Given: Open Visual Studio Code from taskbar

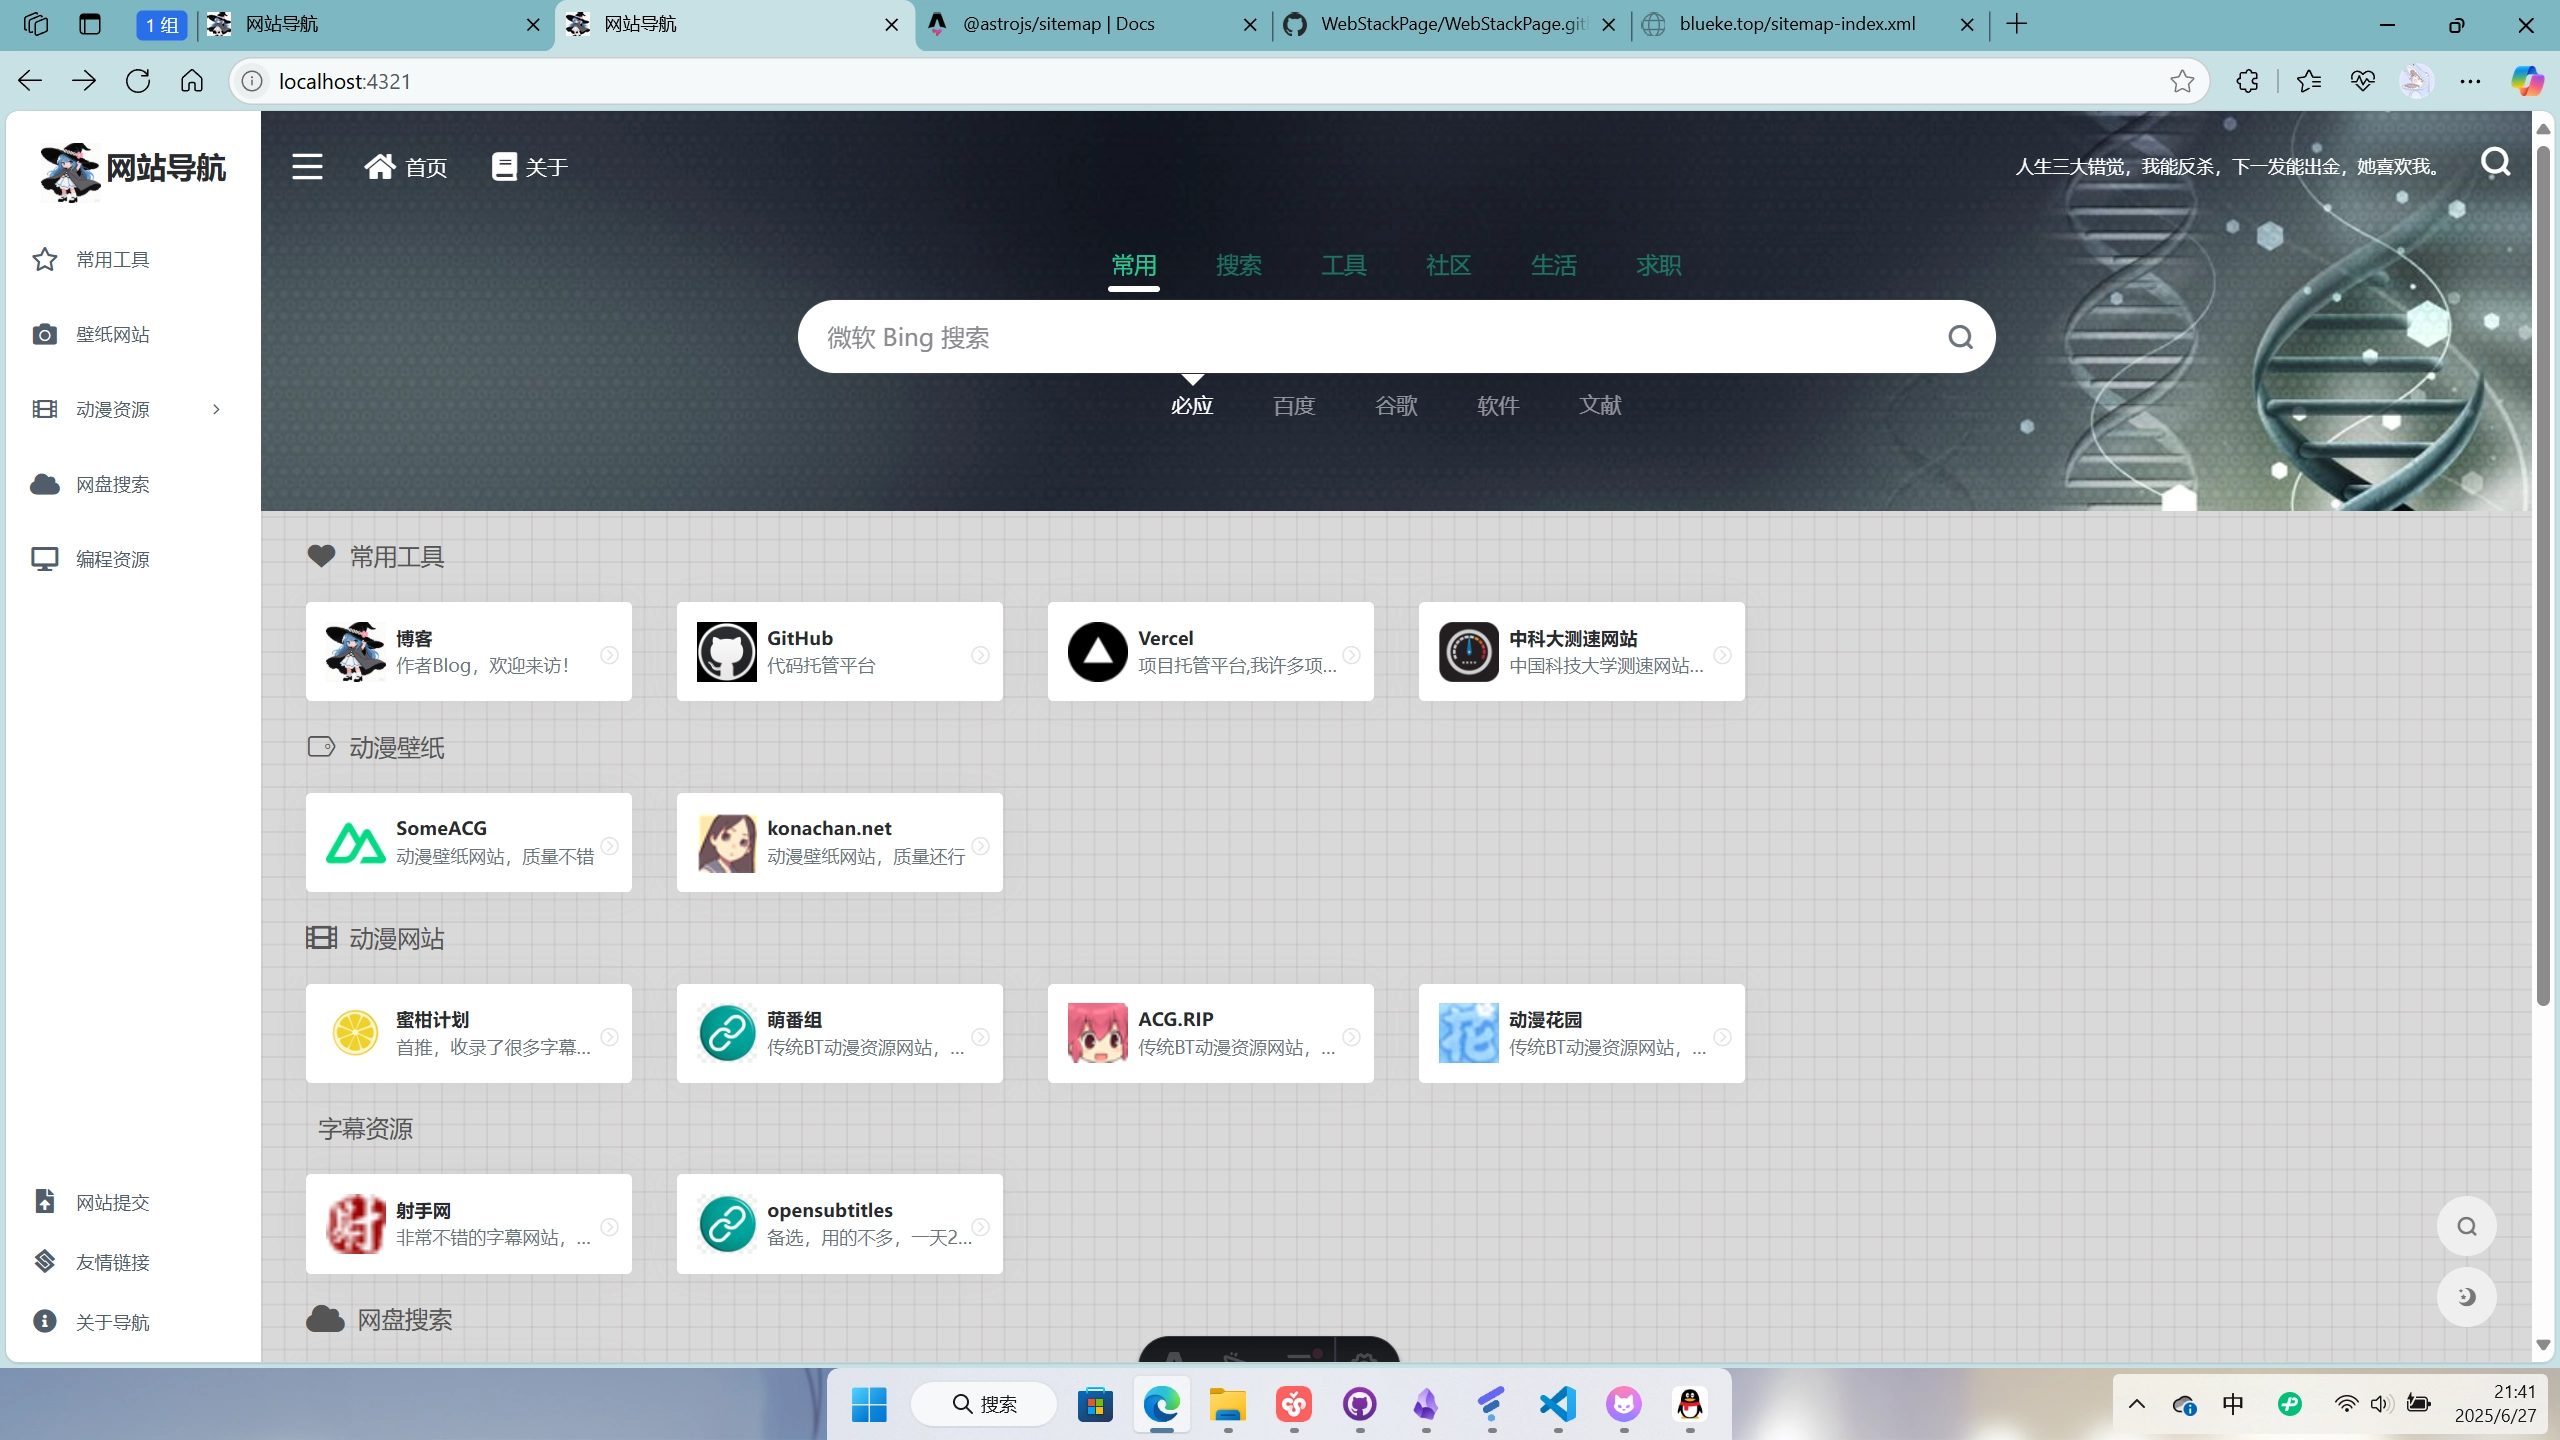Looking at the screenshot, I should pyautogui.click(x=1558, y=1404).
